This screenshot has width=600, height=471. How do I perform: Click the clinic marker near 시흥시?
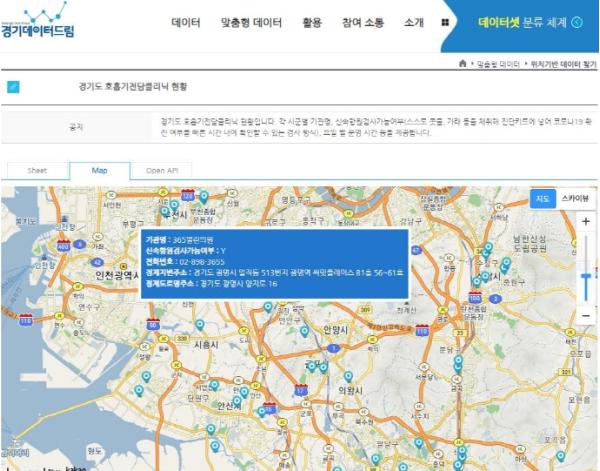point(199,325)
